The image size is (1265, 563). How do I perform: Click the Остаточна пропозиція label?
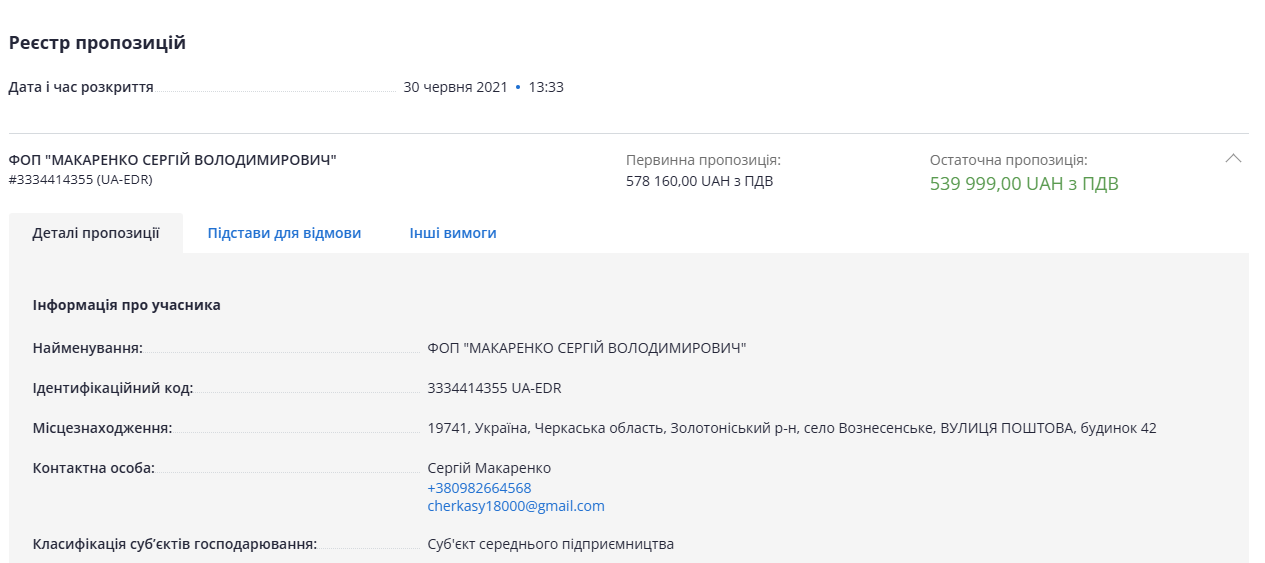(1008, 160)
